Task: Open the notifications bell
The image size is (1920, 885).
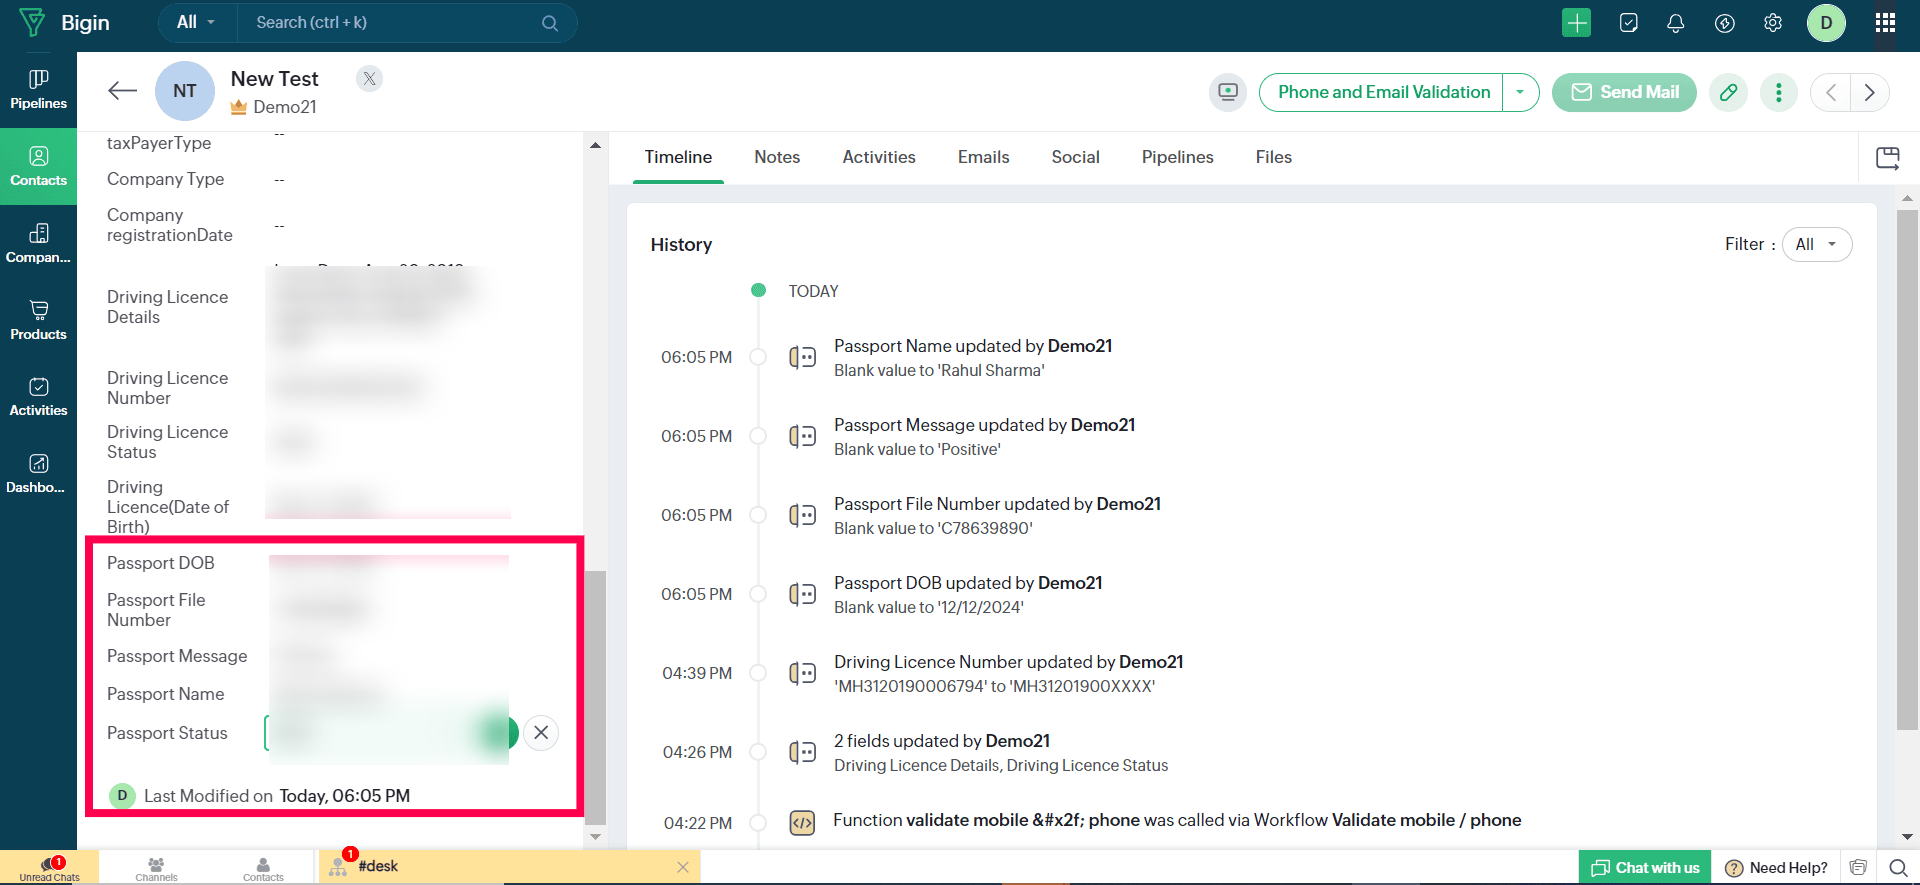Action: click(x=1676, y=23)
